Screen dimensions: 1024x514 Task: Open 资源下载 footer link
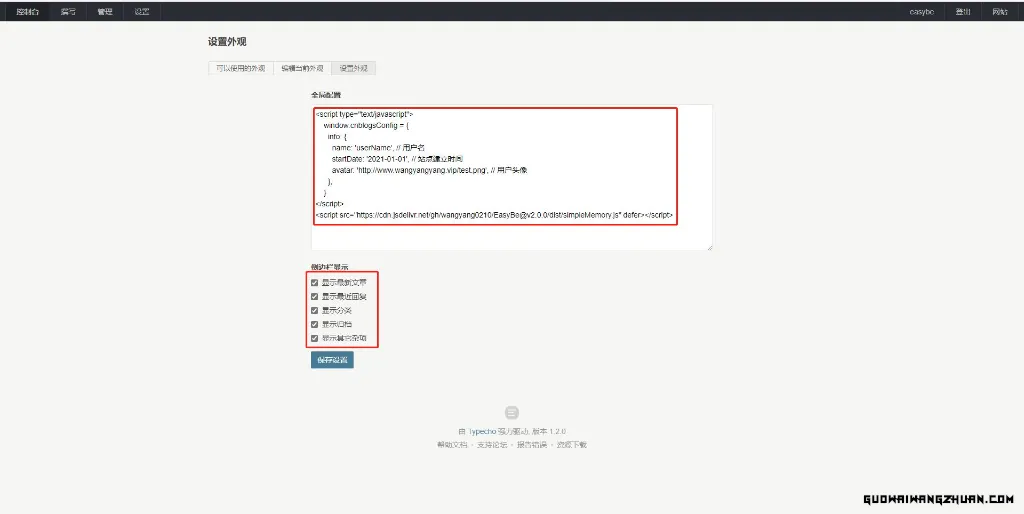point(571,445)
